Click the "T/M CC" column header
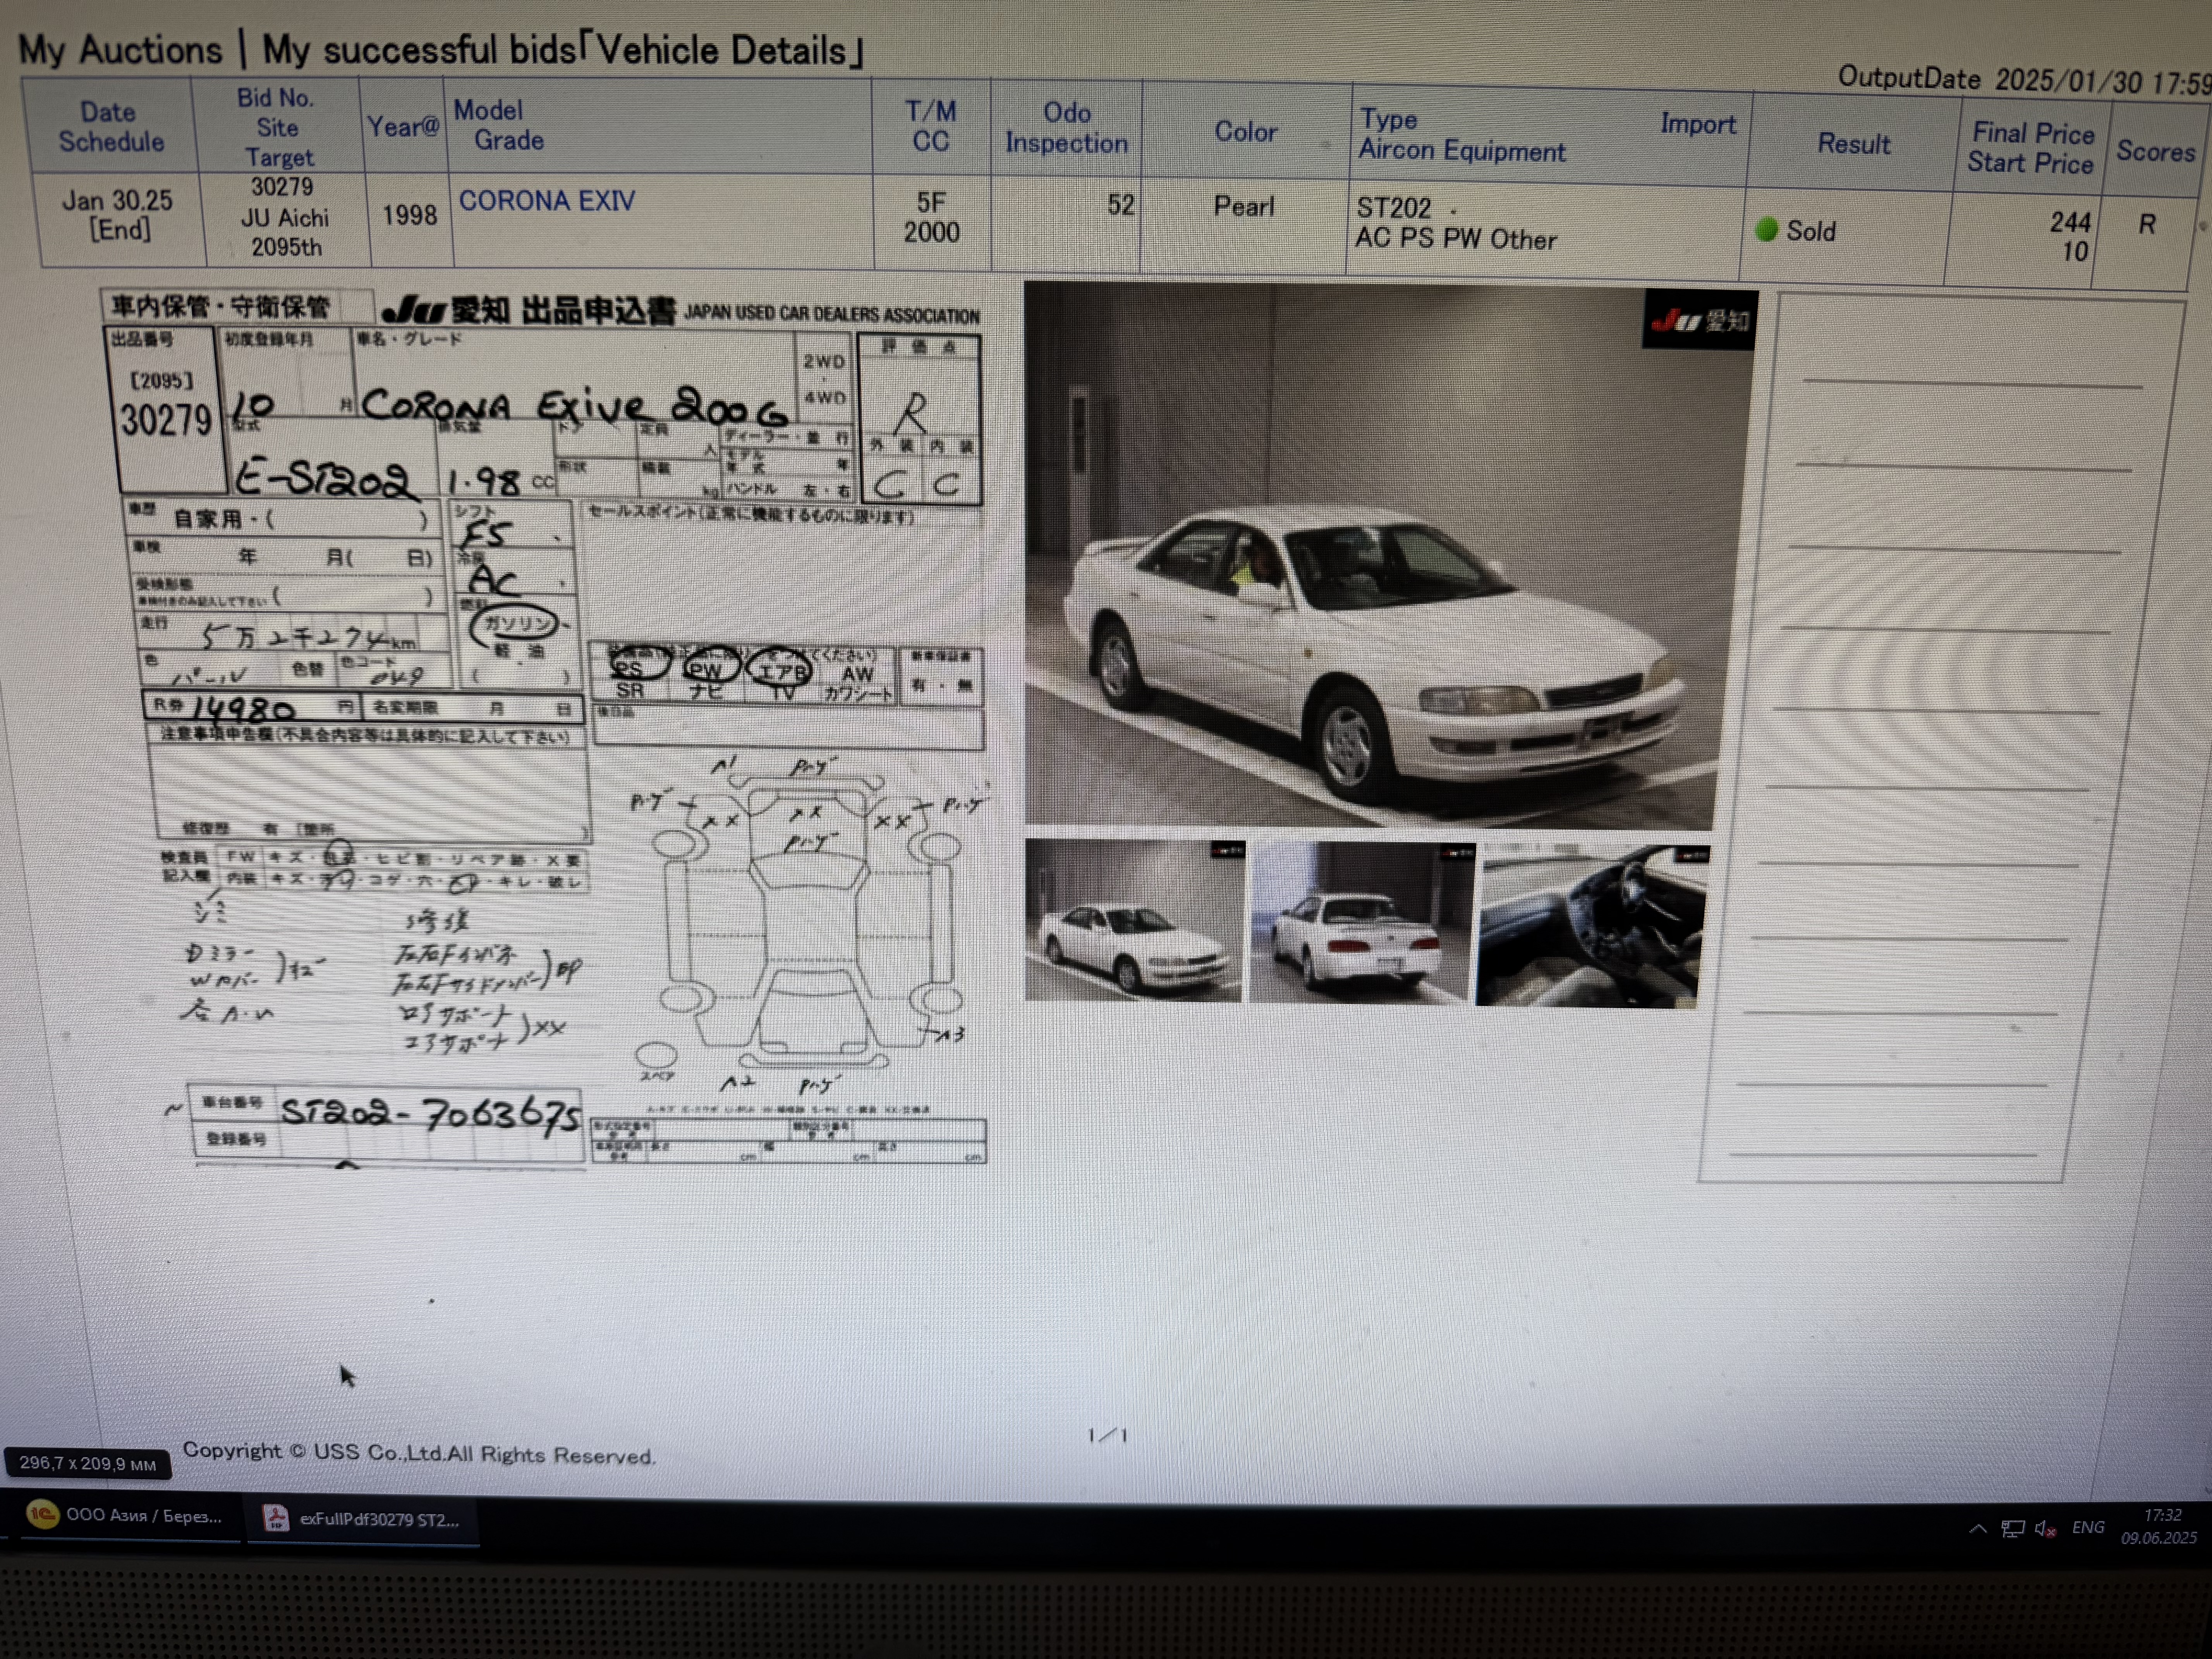2212x1659 pixels. tap(930, 126)
